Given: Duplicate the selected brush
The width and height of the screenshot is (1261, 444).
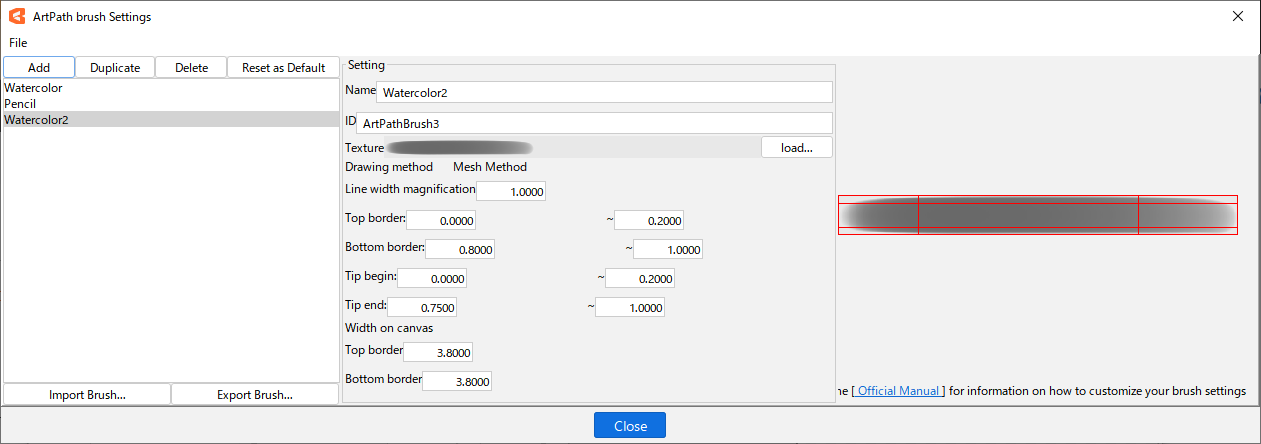Looking at the screenshot, I should point(115,68).
